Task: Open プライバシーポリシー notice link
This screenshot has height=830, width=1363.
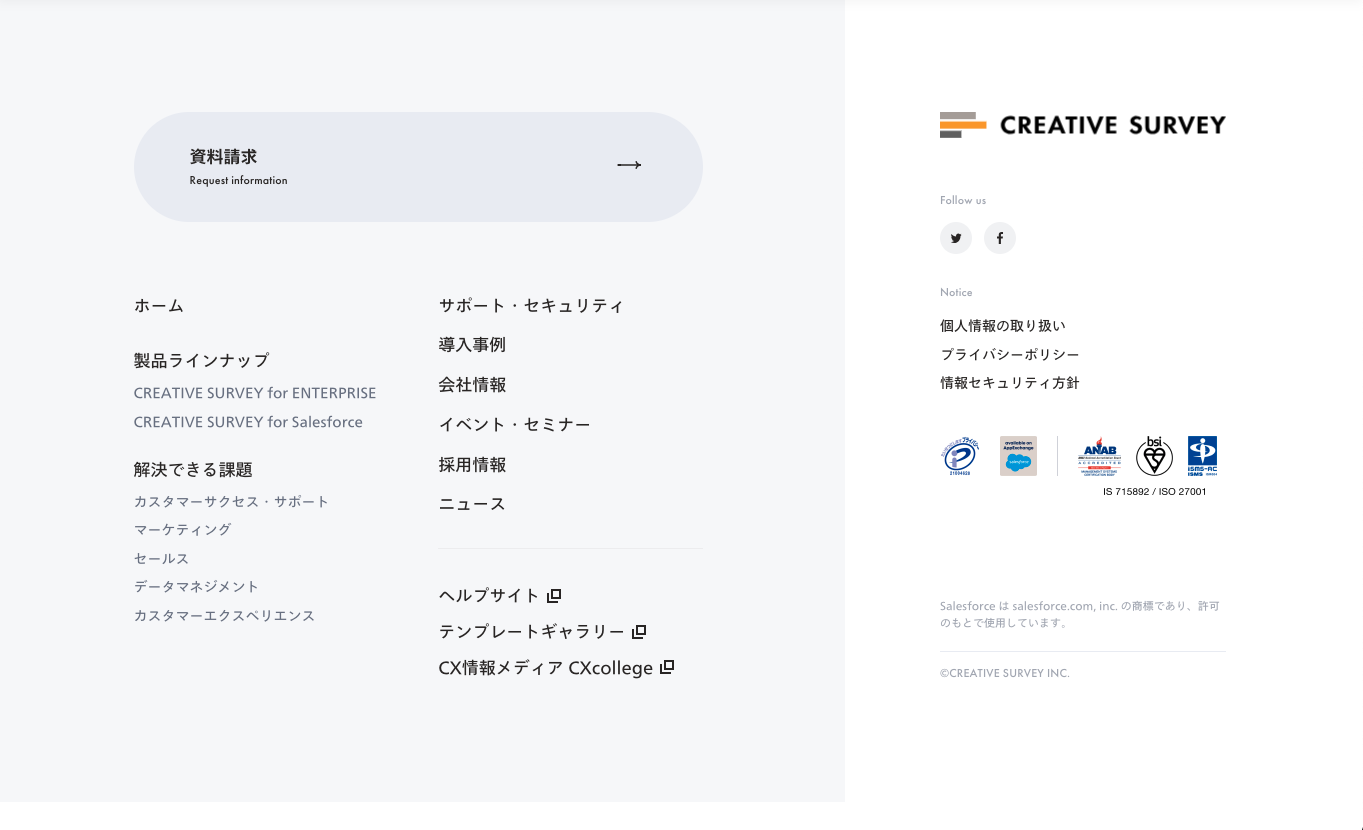Action: point(1009,355)
